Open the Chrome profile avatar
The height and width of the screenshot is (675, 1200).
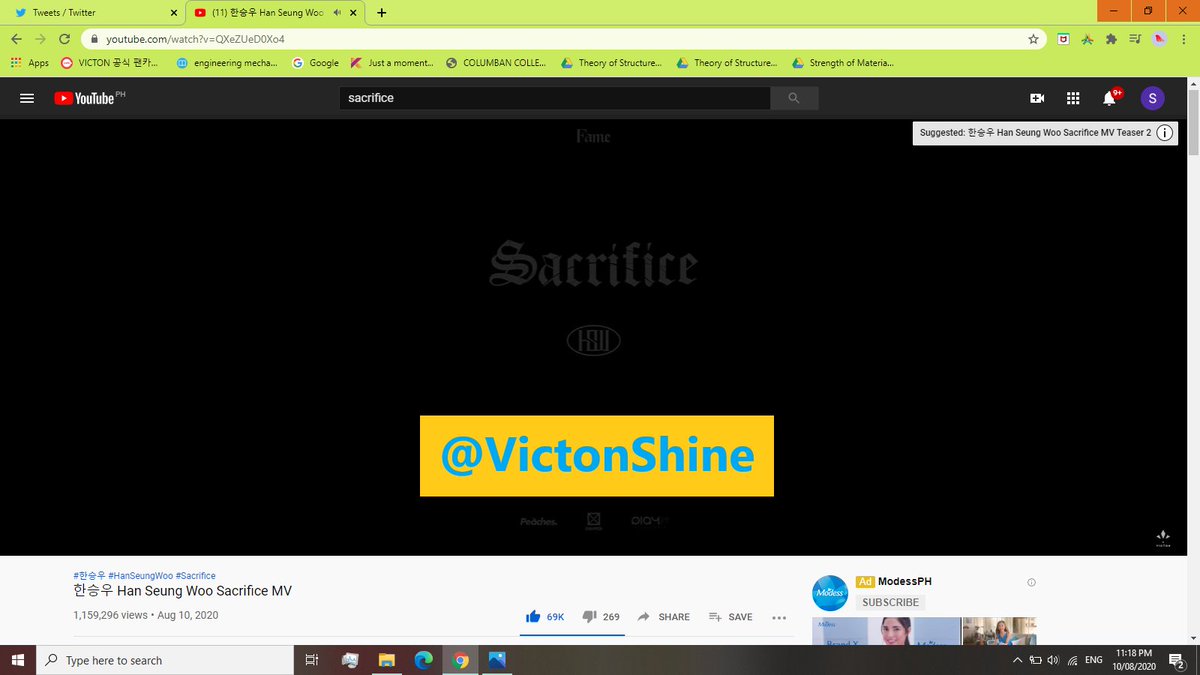click(x=1159, y=39)
